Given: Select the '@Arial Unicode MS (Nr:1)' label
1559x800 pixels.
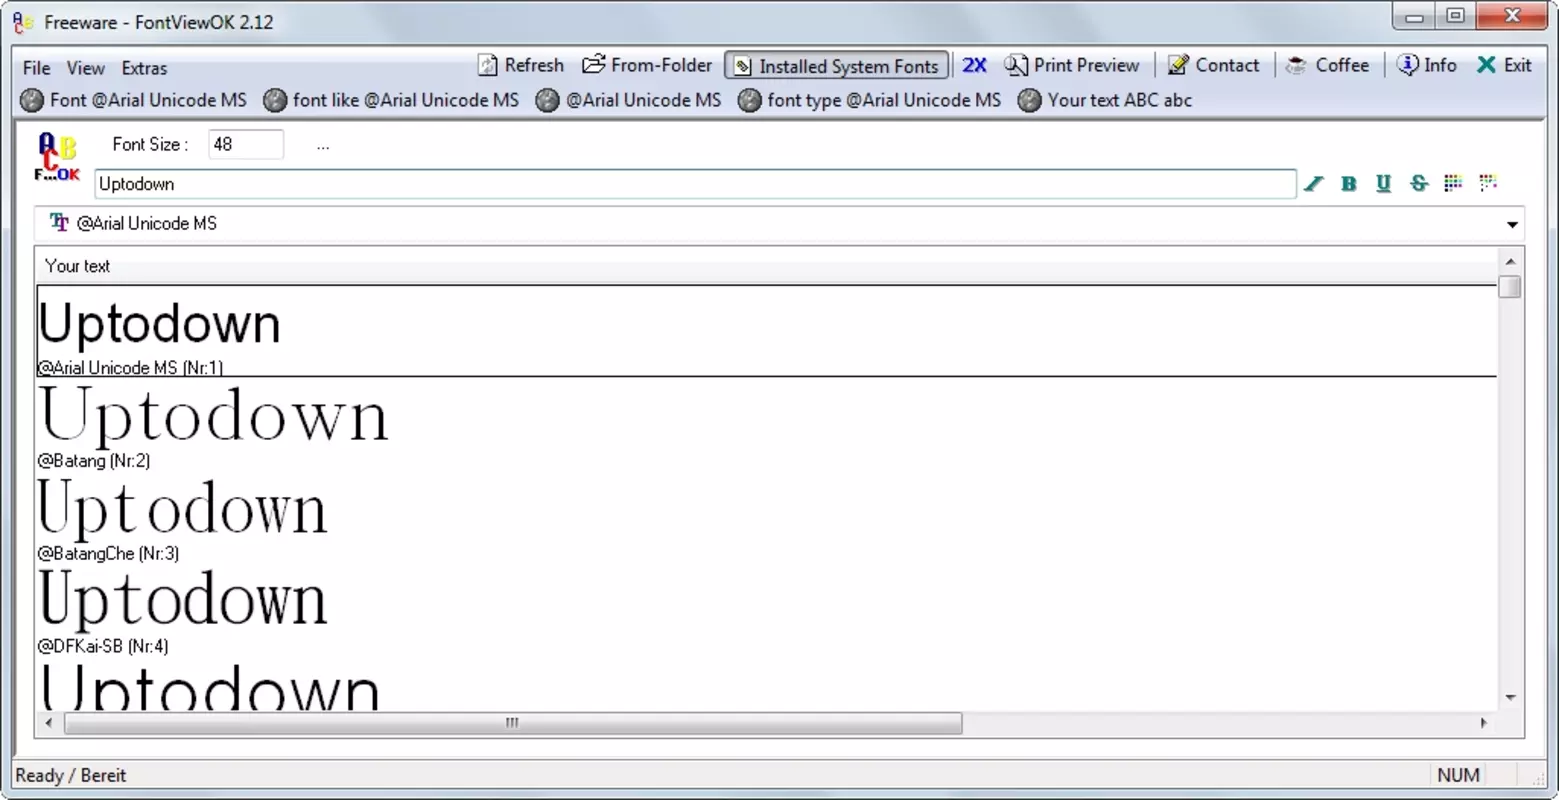Looking at the screenshot, I should (x=130, y=368).
